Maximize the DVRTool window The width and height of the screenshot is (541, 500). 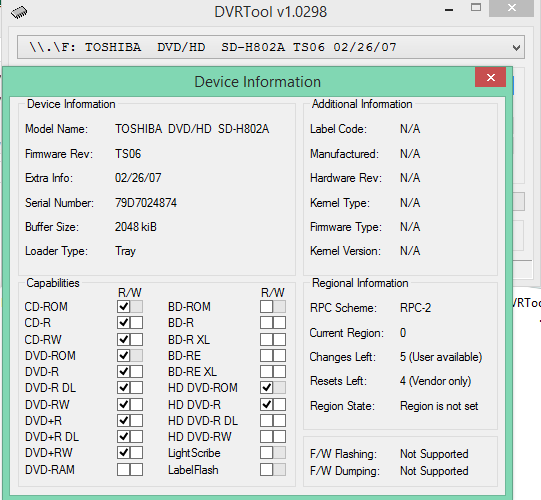(x=476, y=8)
